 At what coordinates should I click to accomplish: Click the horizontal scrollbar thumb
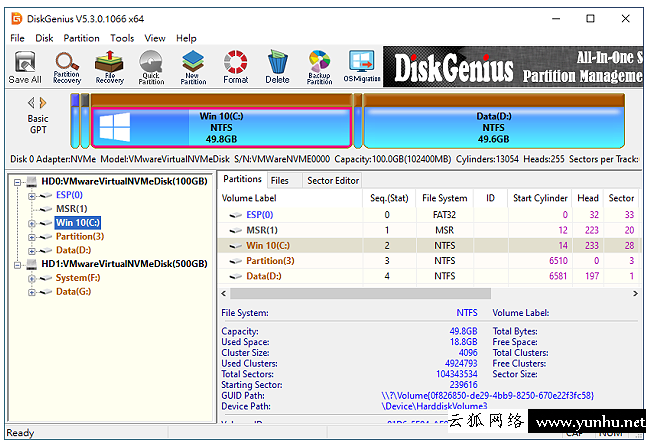361,293
